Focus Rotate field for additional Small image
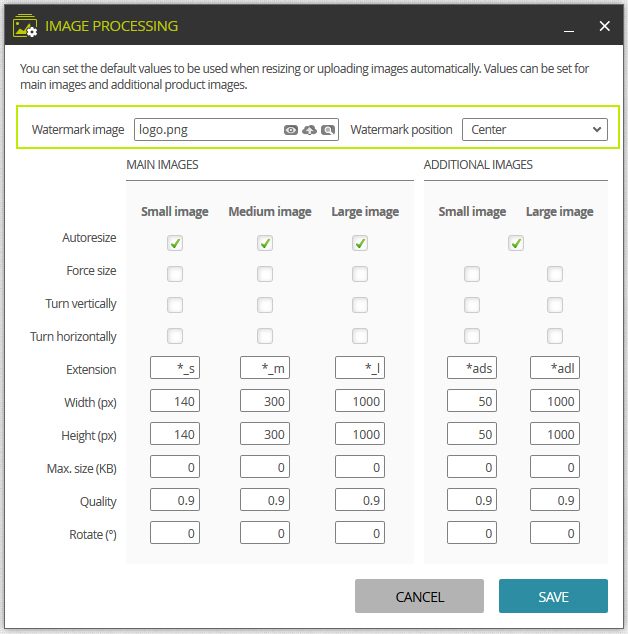Screen dimensions: 628x634 click(472, 533)
